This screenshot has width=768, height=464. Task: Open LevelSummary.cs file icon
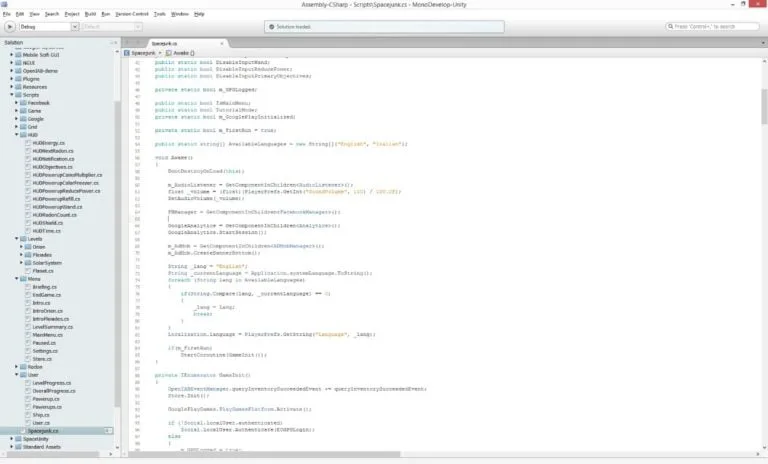[x=28, y=327]
